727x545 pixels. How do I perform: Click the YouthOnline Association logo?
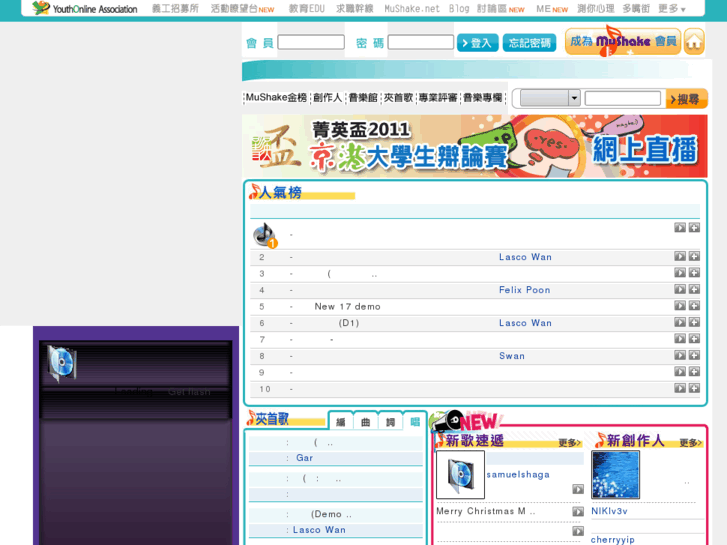(84, 8)
